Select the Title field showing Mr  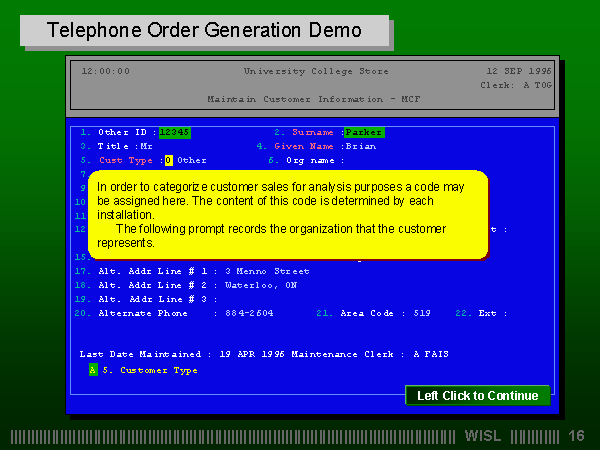pos(146,146)
